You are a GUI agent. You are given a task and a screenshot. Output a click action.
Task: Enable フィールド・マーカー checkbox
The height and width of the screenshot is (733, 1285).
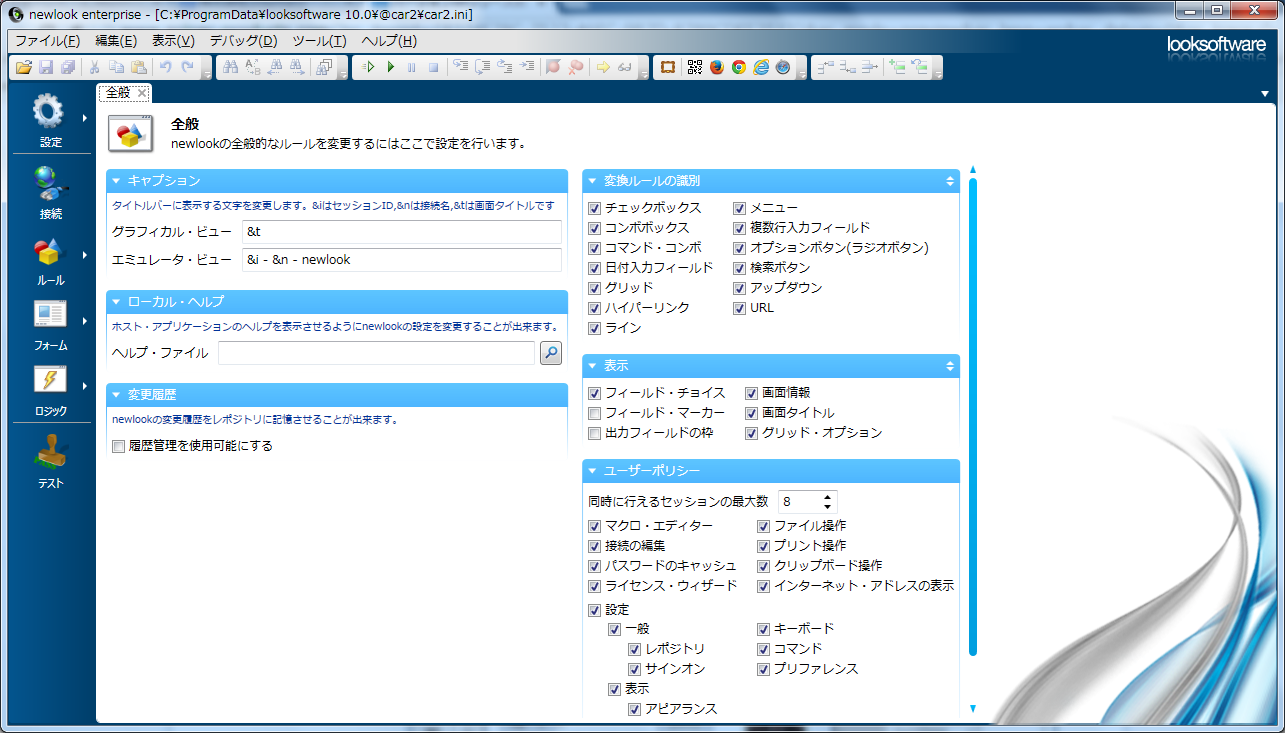[x=595, y=413]
